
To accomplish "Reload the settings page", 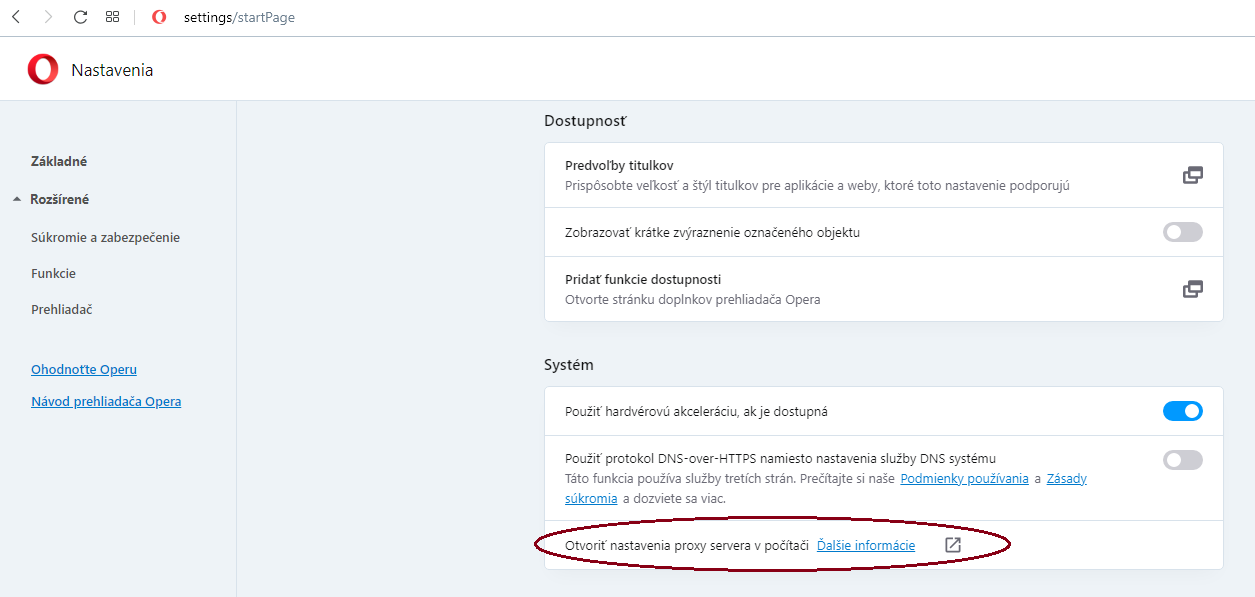I will pos(81,17).
